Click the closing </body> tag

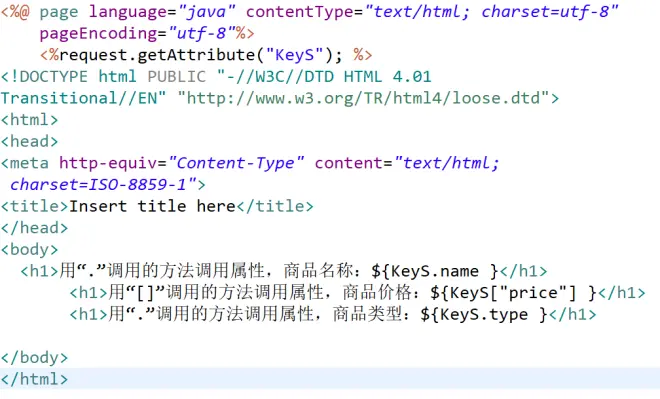pos(35,358)
